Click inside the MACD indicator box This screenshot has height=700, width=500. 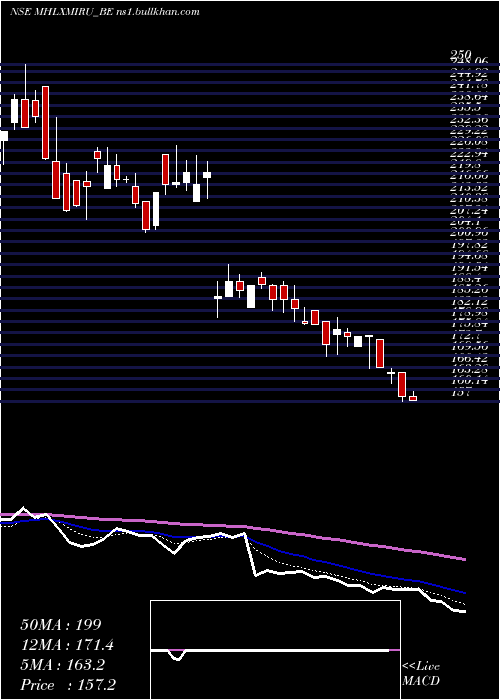pos(275,650)
